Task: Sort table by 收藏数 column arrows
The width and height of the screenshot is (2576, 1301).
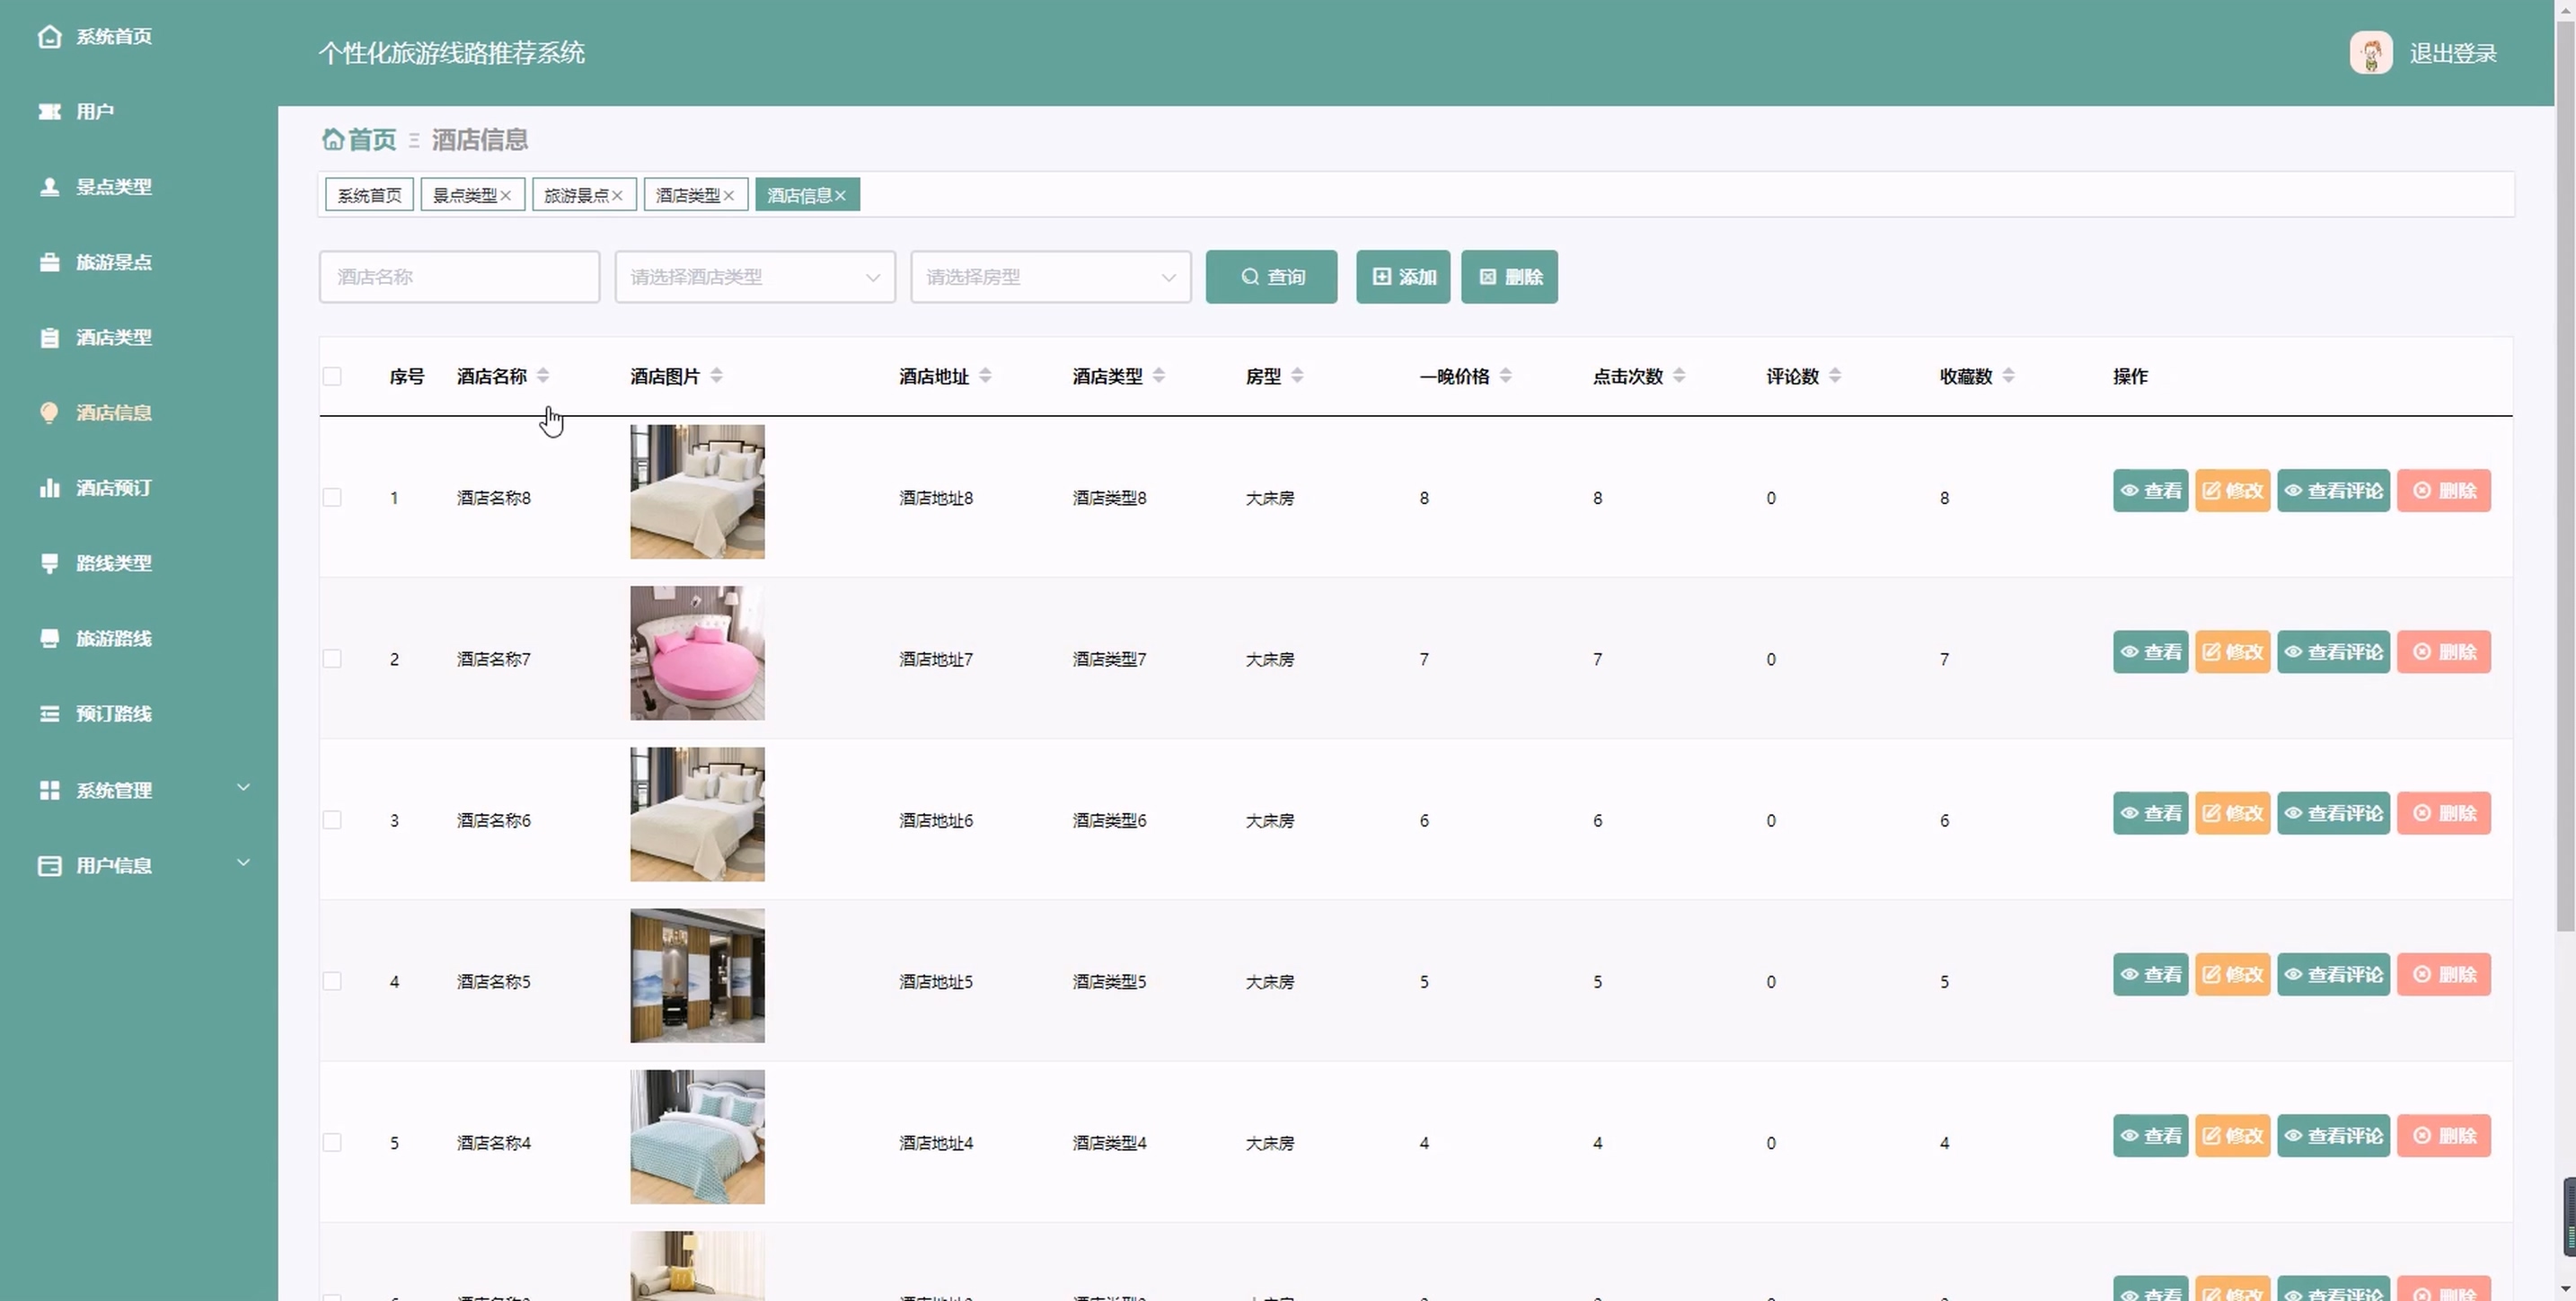Action: (2008, 376)
